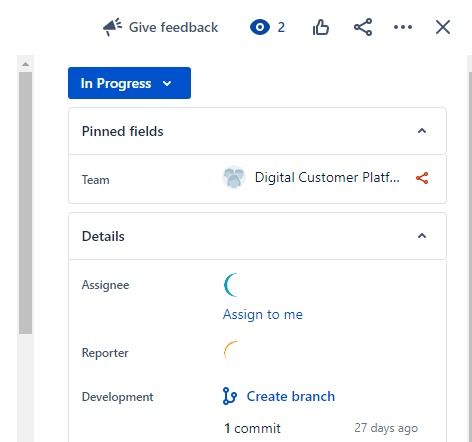Click the scrollbar up arrow
The height and width of the screenshot is (442, 472).
[x=25, y=64]
